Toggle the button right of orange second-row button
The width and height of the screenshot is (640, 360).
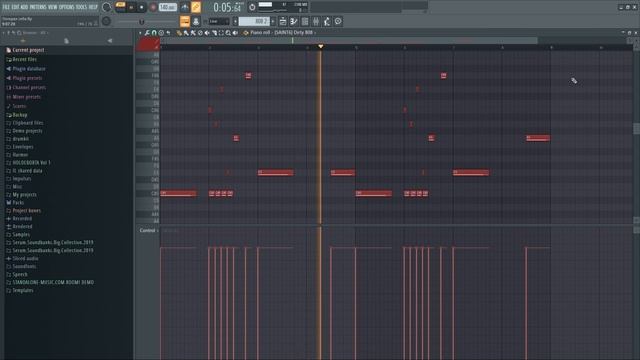tap(196, 21)
